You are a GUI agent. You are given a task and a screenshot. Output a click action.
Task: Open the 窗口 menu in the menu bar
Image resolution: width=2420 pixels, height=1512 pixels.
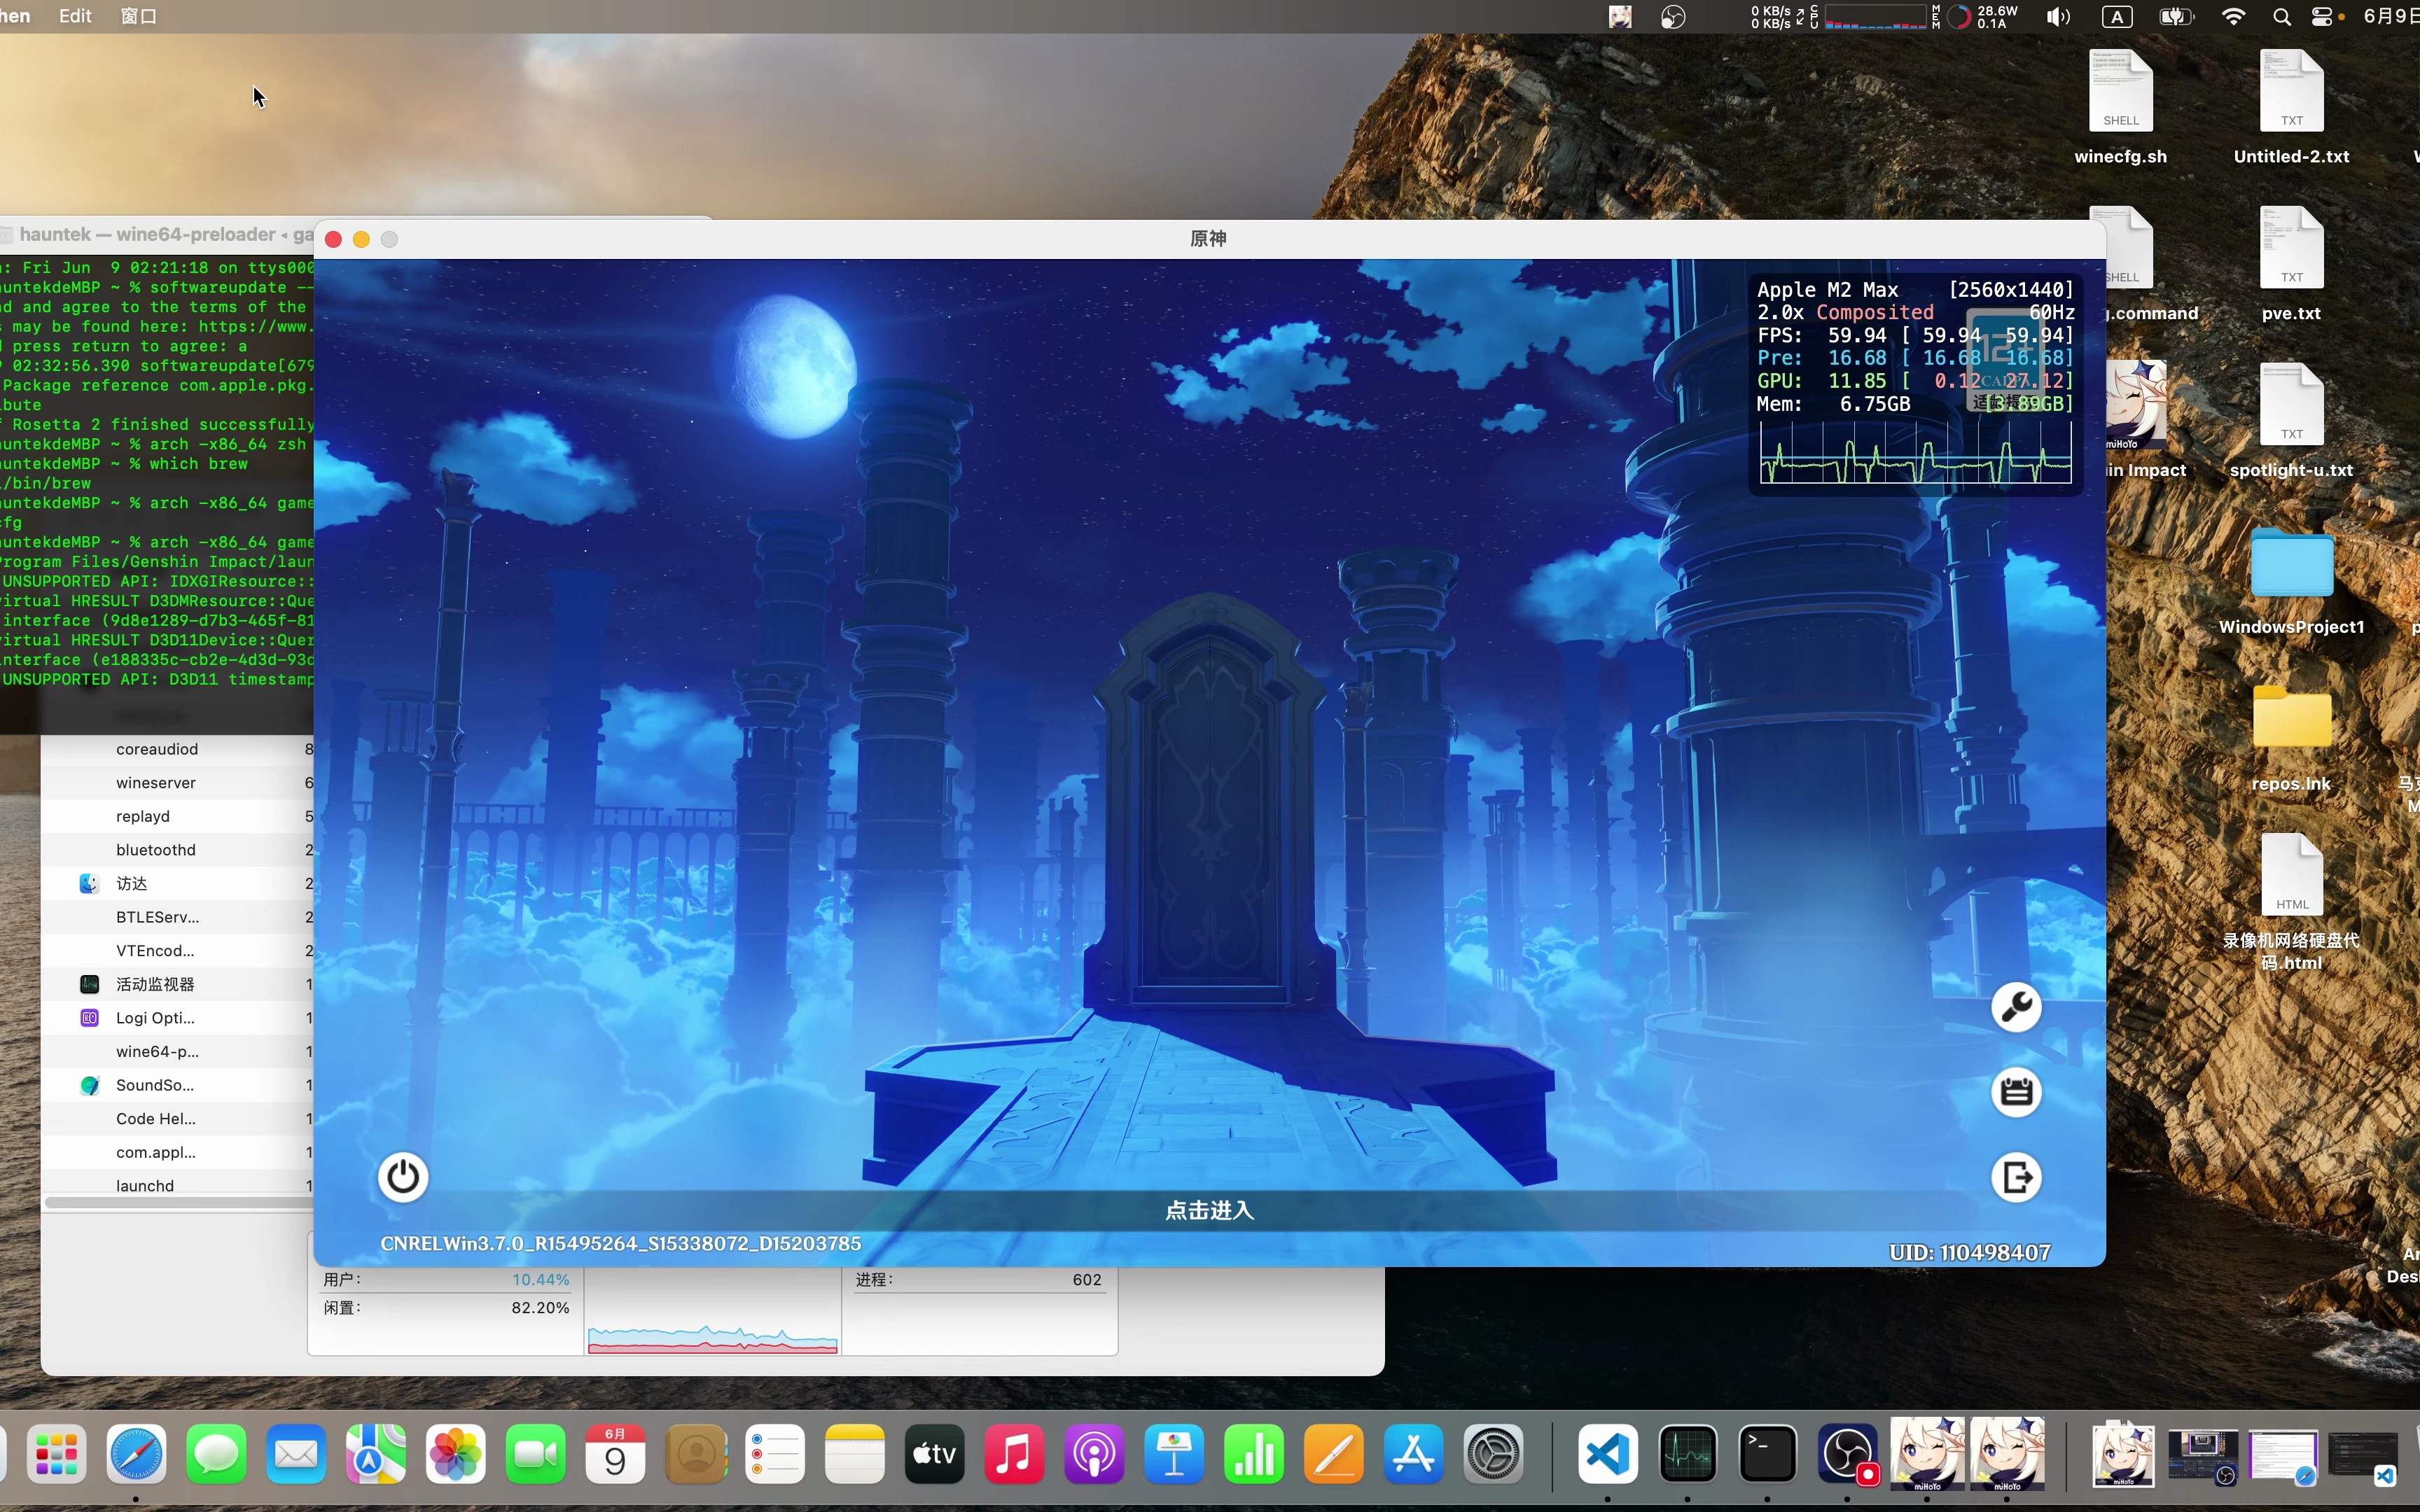tap(138, 16)
